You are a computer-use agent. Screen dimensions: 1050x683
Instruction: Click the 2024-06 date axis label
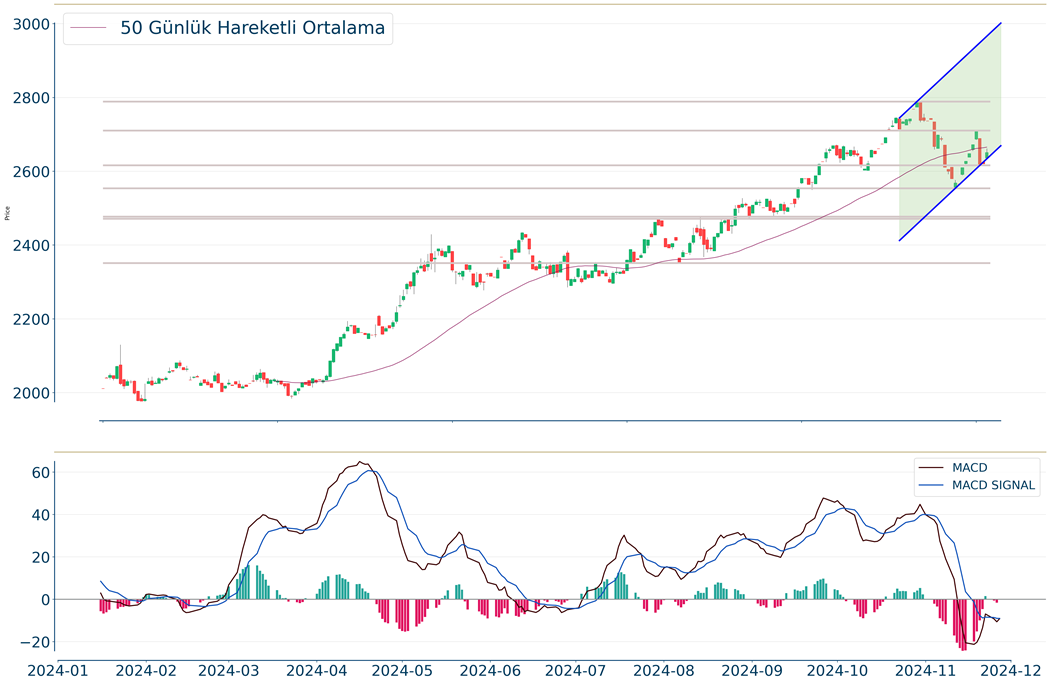point(490,670)
